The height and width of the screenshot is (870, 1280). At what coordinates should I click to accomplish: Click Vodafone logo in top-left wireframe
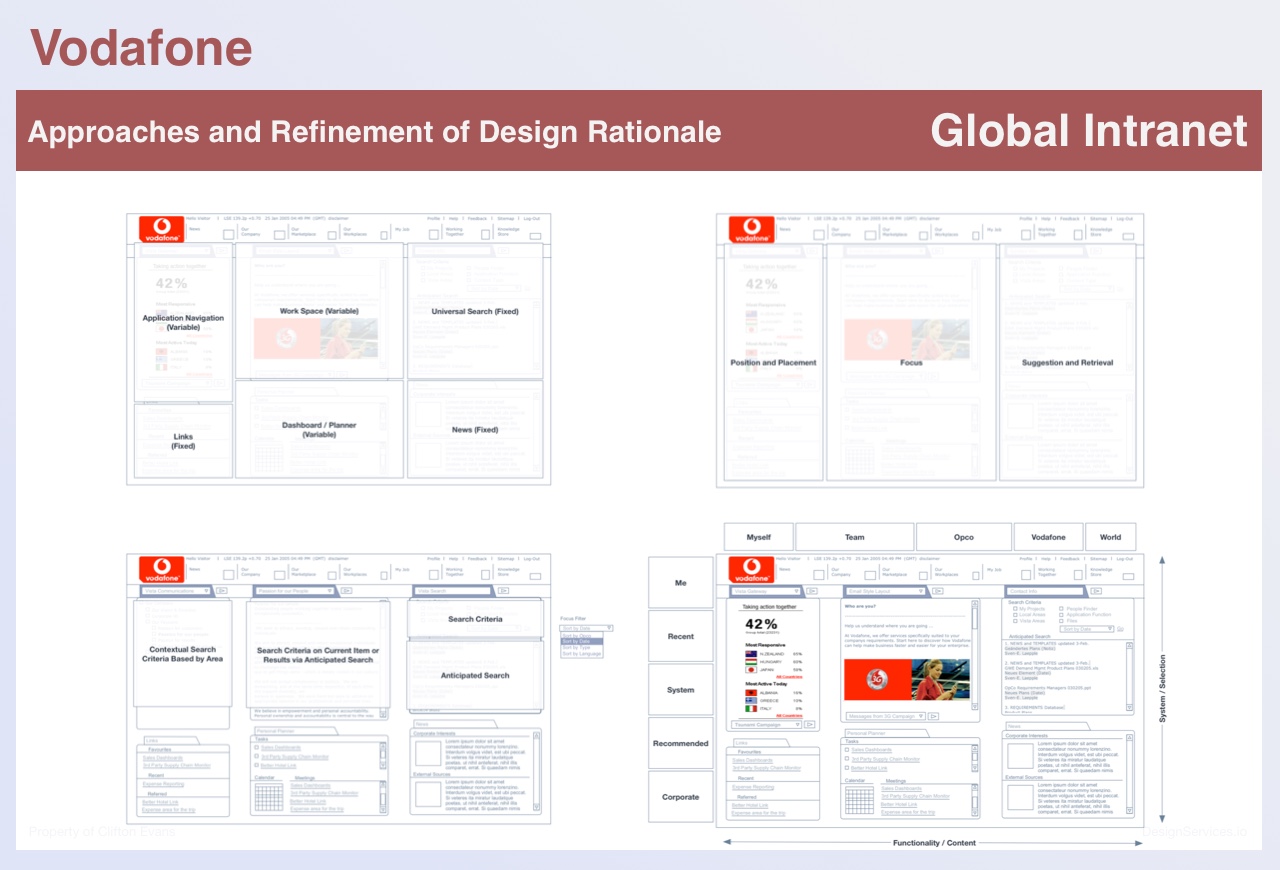pos(161,229)
